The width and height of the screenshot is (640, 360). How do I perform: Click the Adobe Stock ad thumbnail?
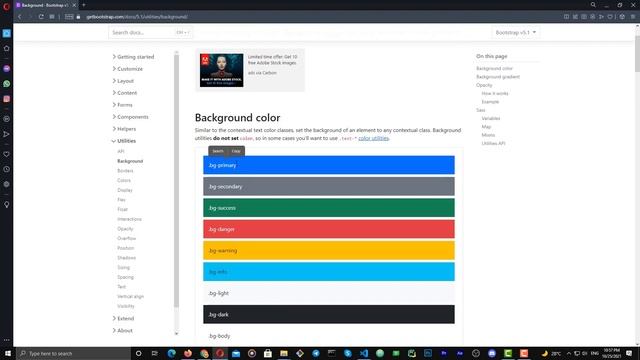(x=222, y=70)
